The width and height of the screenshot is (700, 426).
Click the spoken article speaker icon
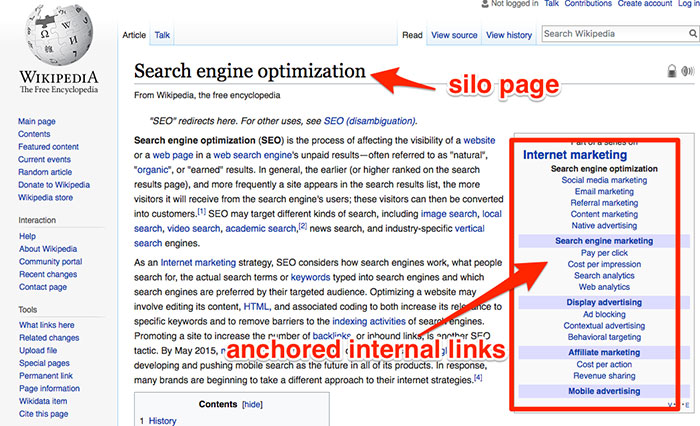pos(687,71)
